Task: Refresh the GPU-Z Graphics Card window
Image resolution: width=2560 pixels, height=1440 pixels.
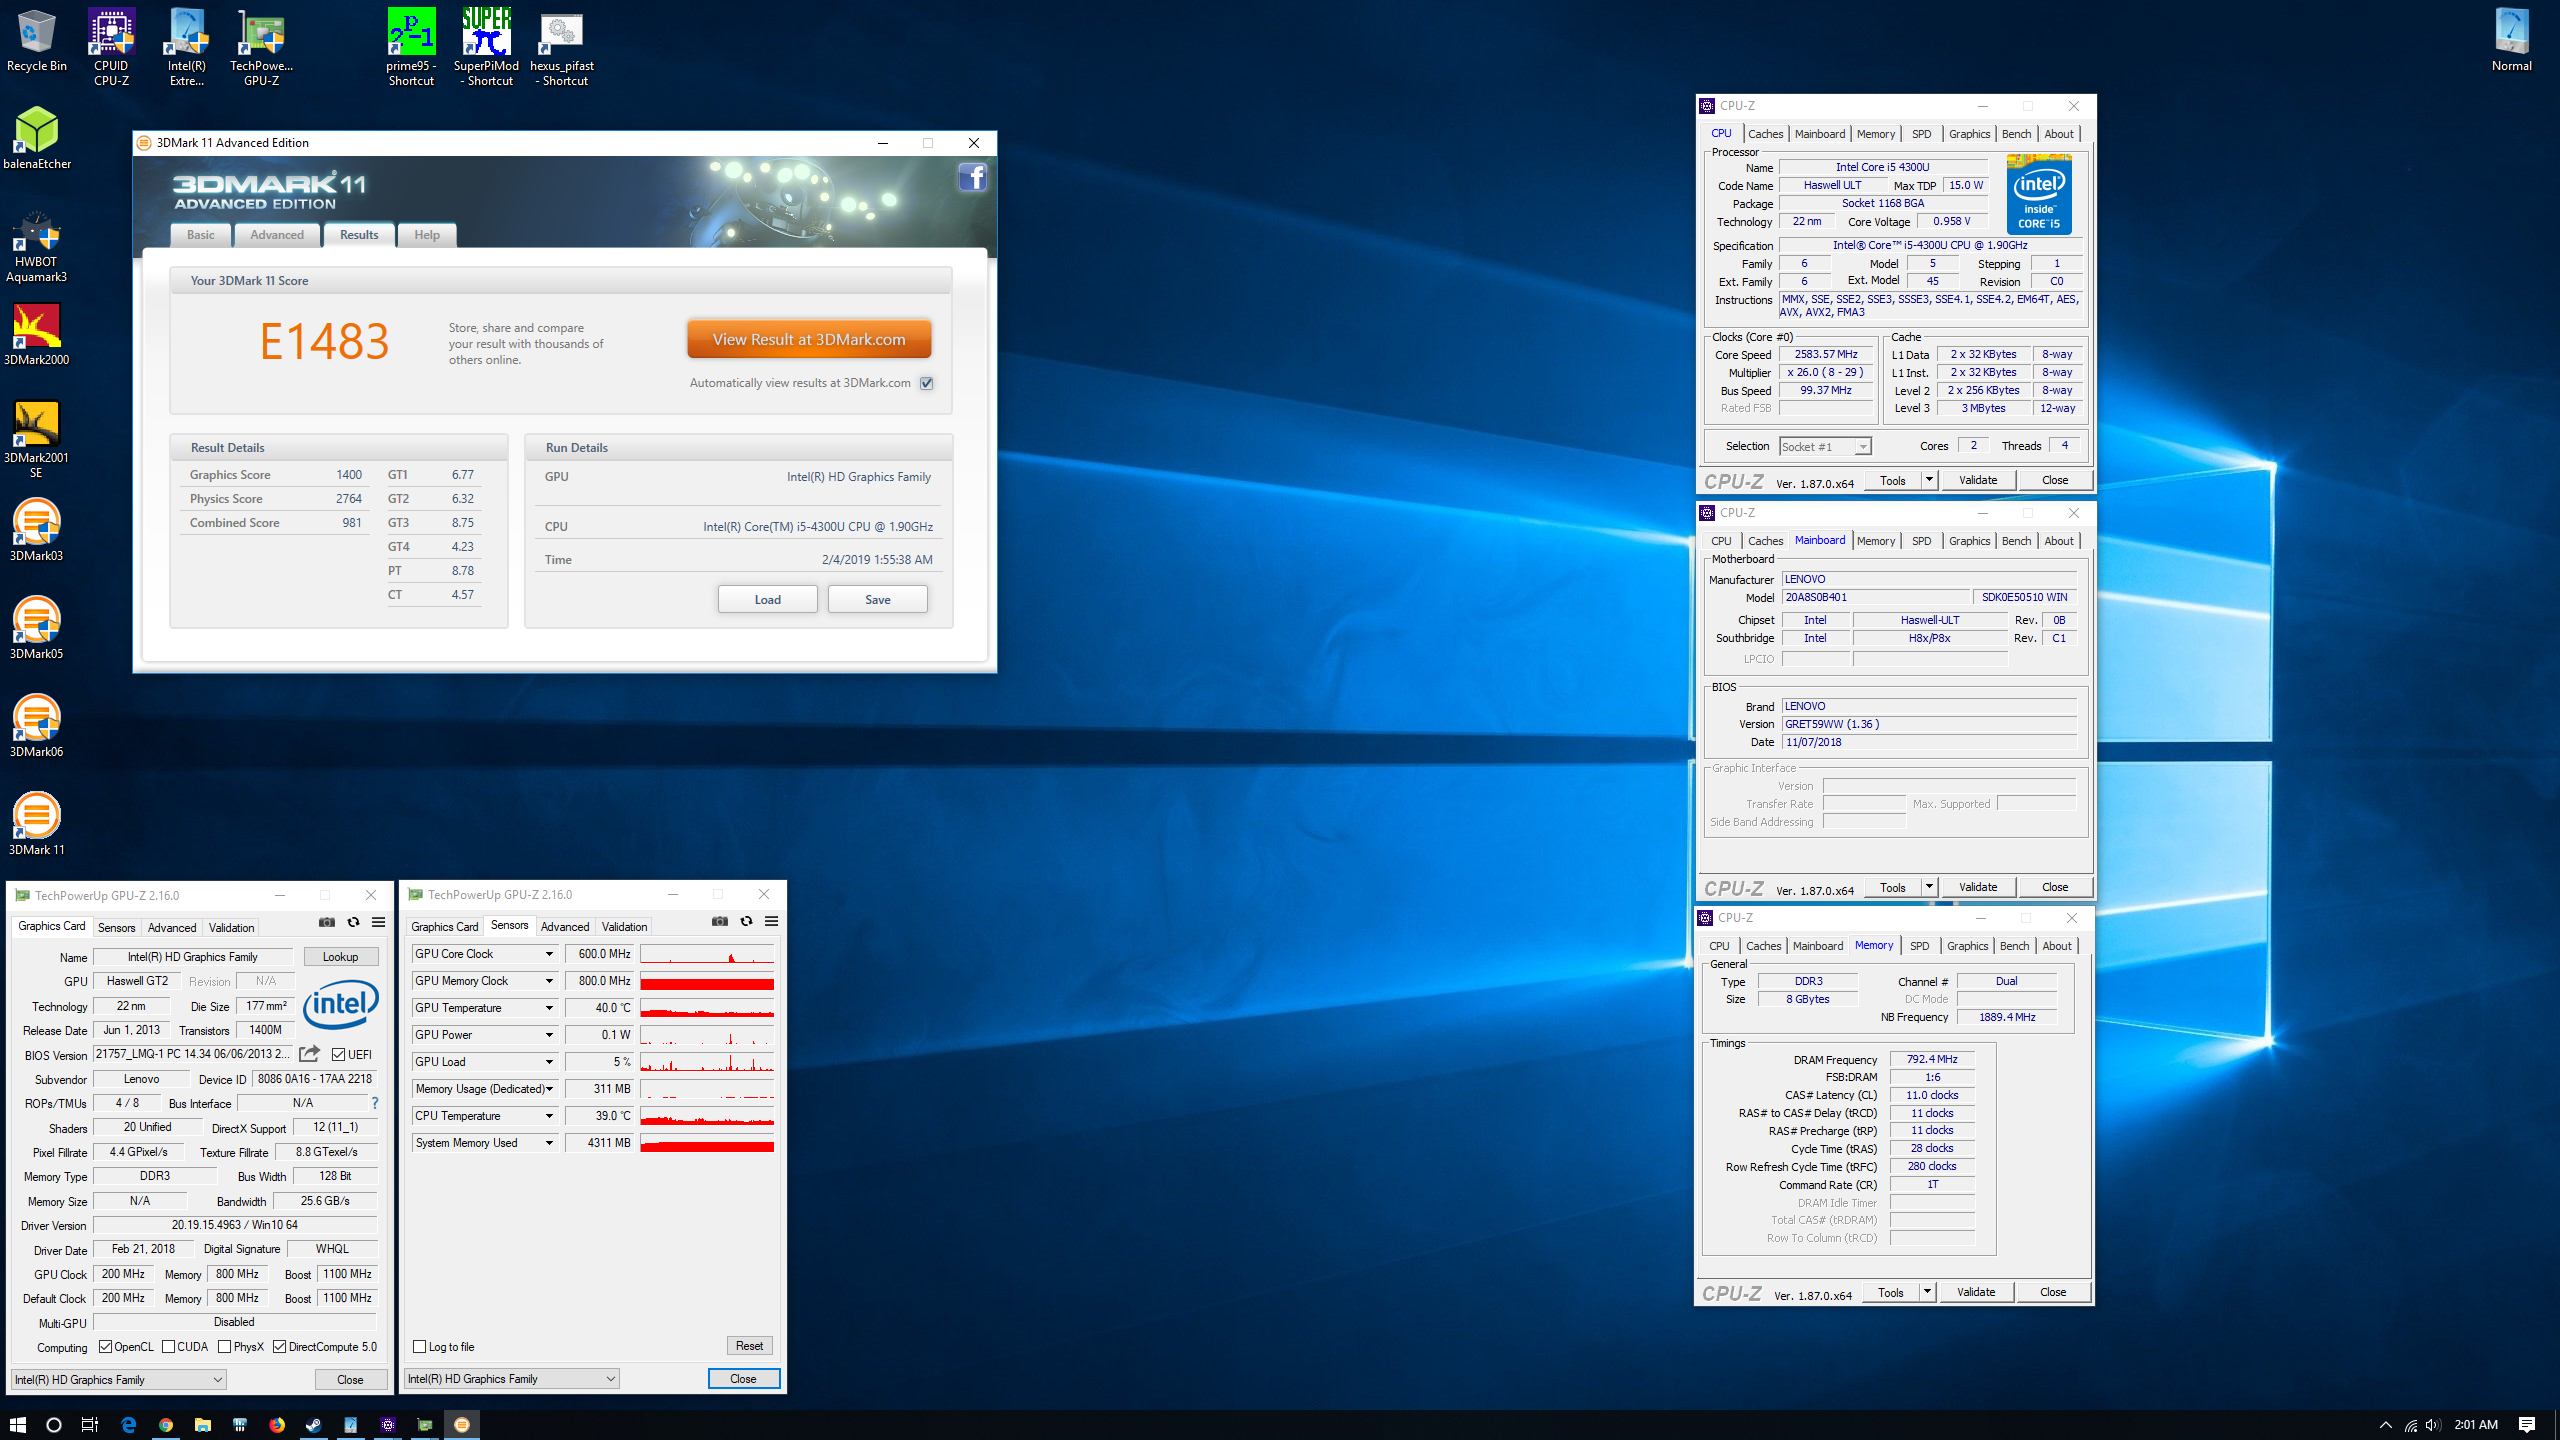Action: click(x=353, y=922)
